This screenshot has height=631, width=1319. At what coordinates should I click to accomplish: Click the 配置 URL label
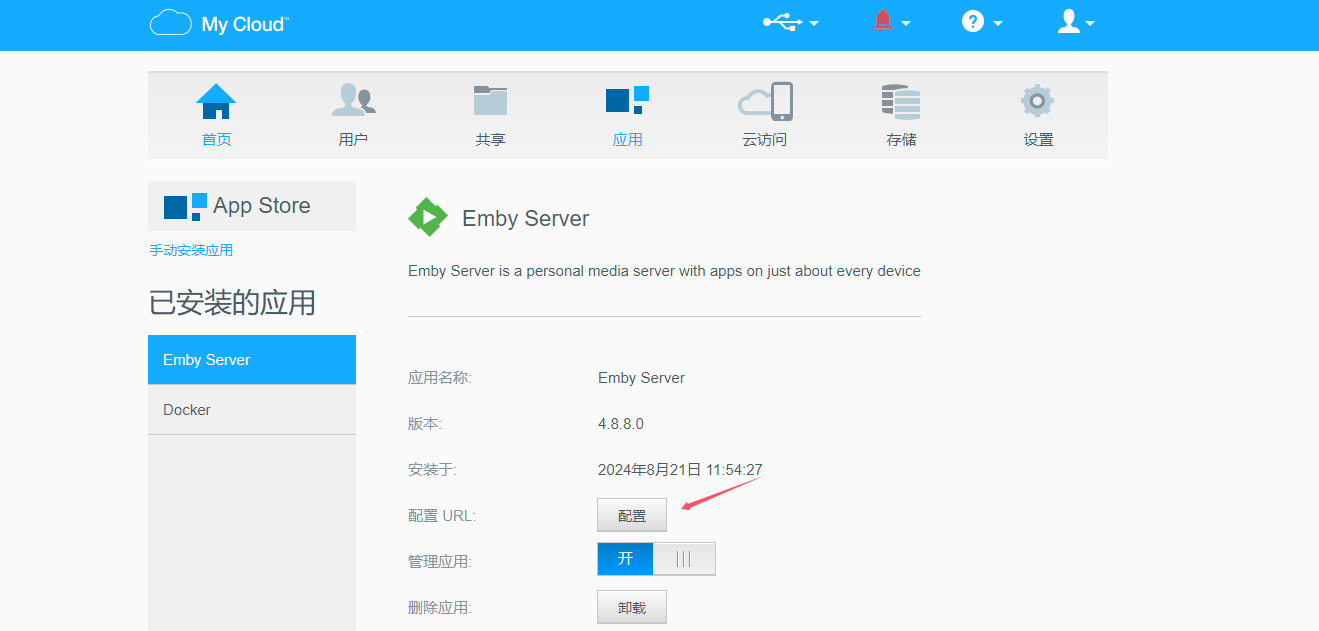coord(442,516)
